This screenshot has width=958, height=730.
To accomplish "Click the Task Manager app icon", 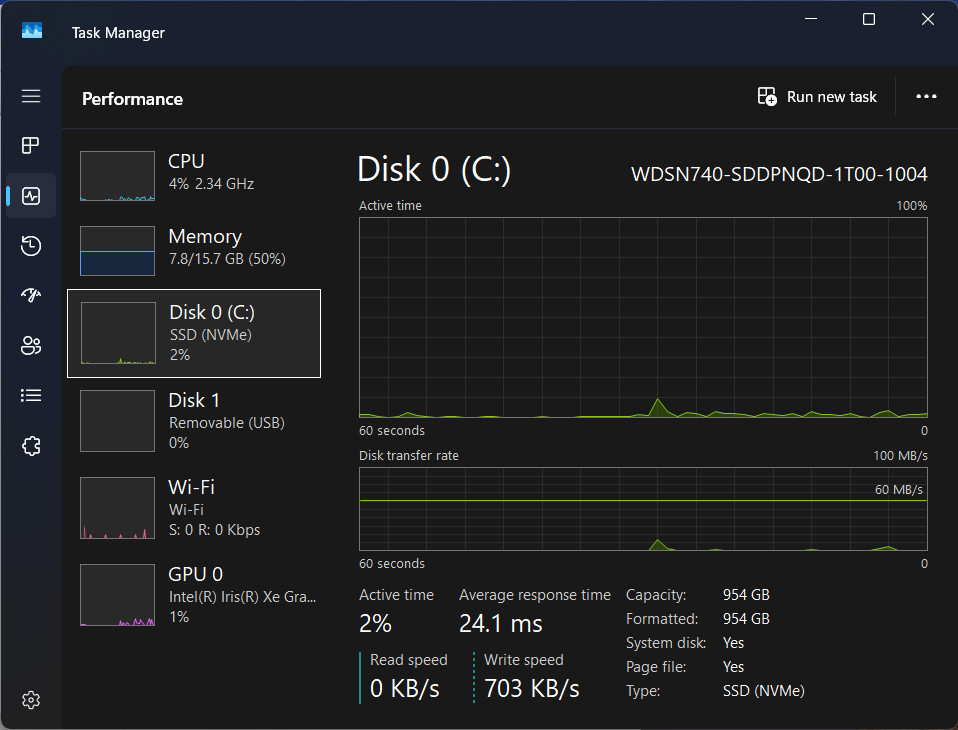I will pos(32,31).
